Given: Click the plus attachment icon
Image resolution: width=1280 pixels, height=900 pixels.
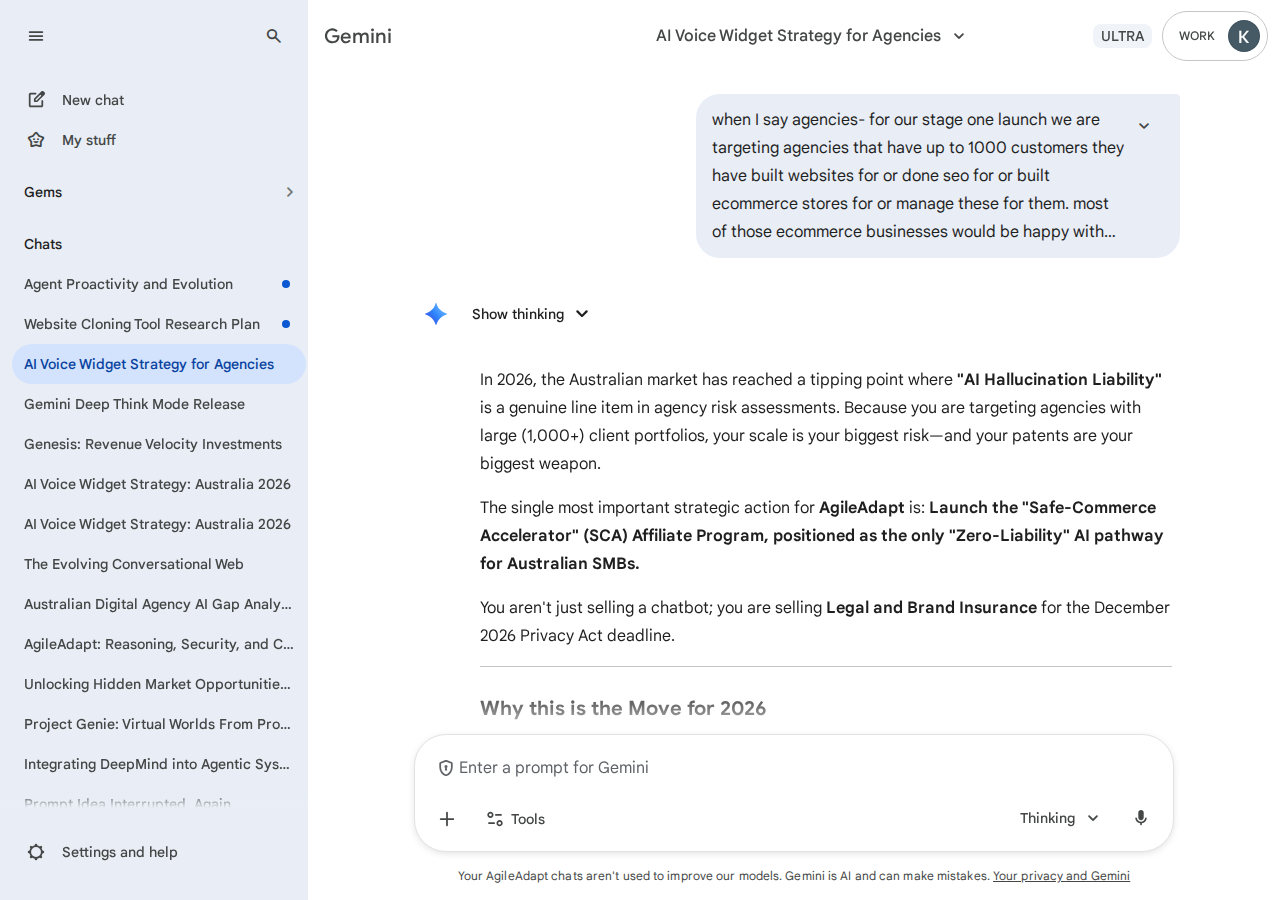Looking at the screenshot, I should (447, 819).
